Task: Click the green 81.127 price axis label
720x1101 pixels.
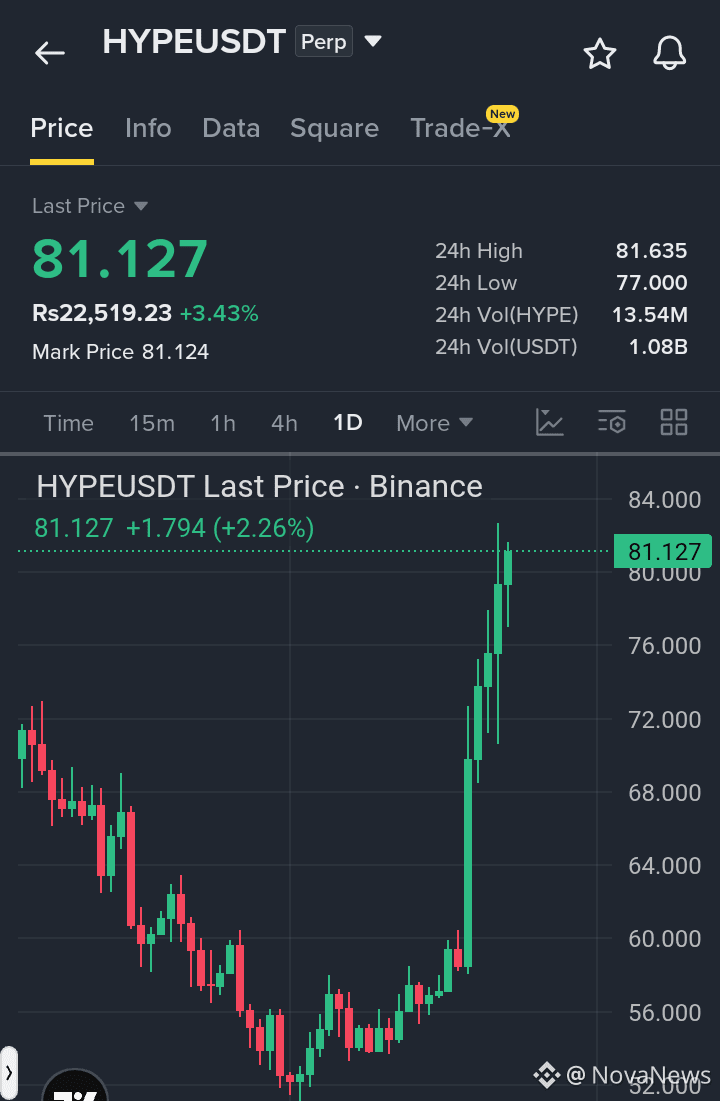Action: (662, 551)
